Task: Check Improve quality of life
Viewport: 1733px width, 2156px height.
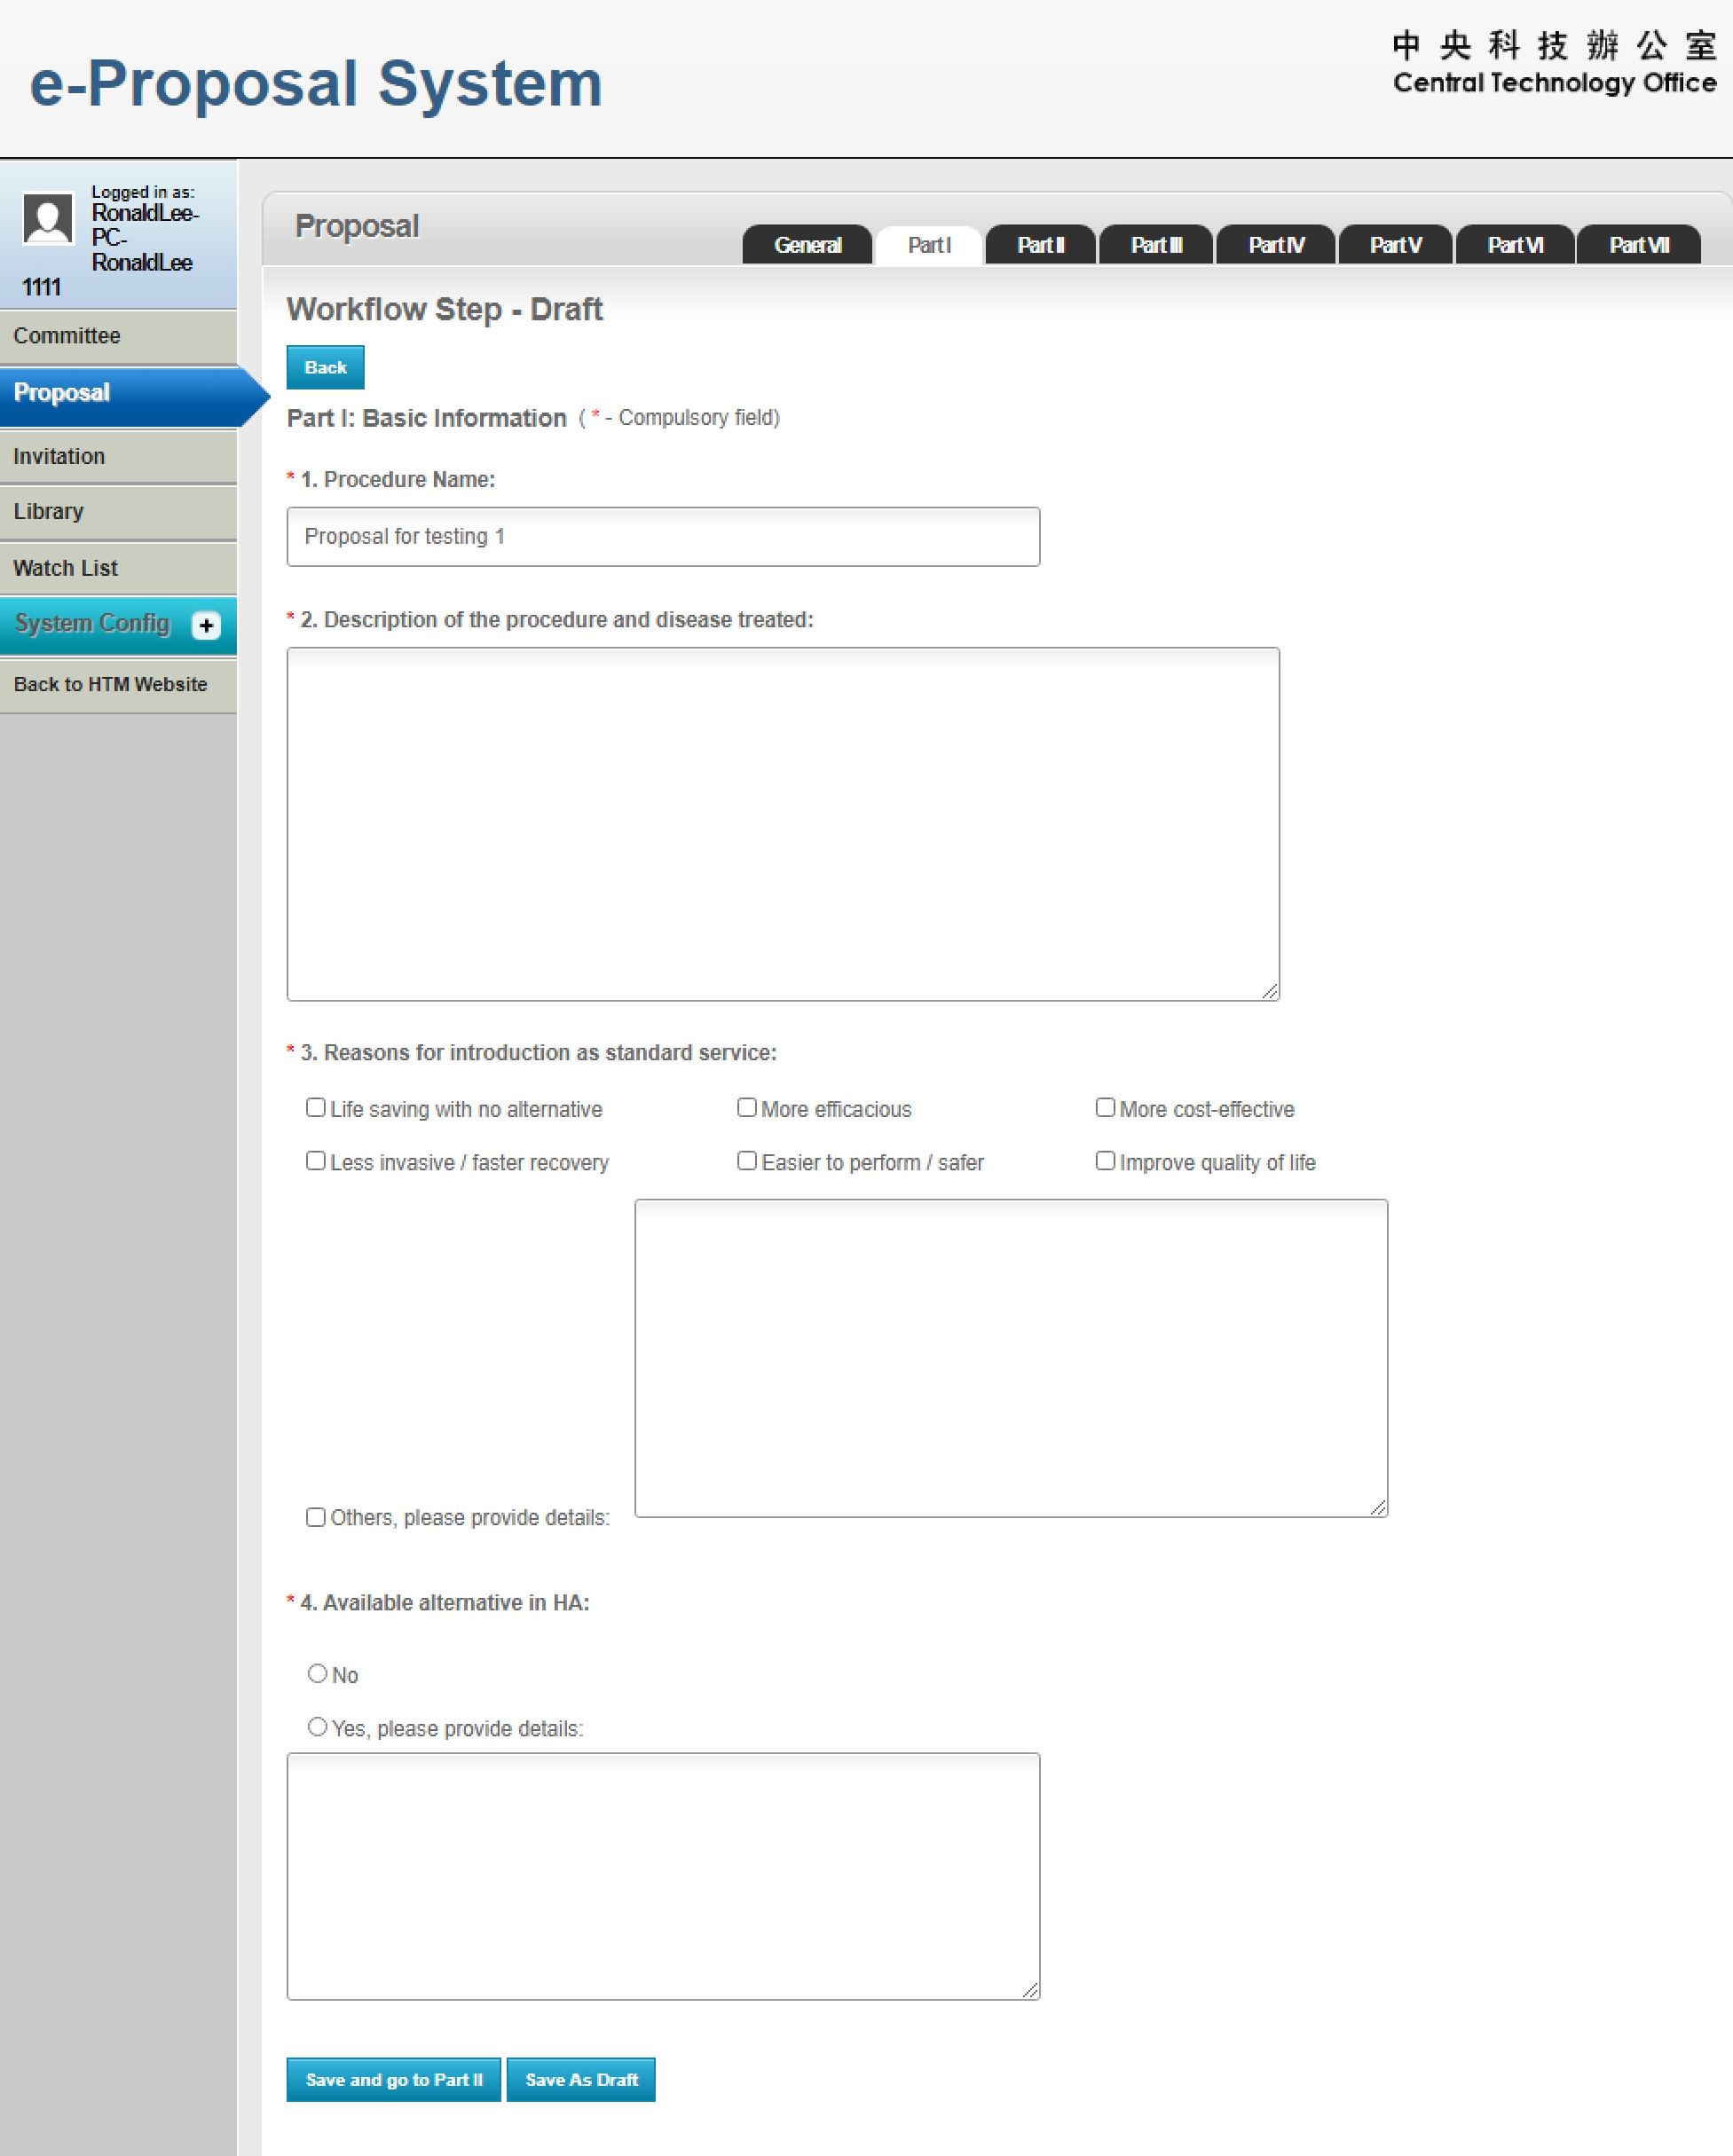Action: click(1105, 1161)
